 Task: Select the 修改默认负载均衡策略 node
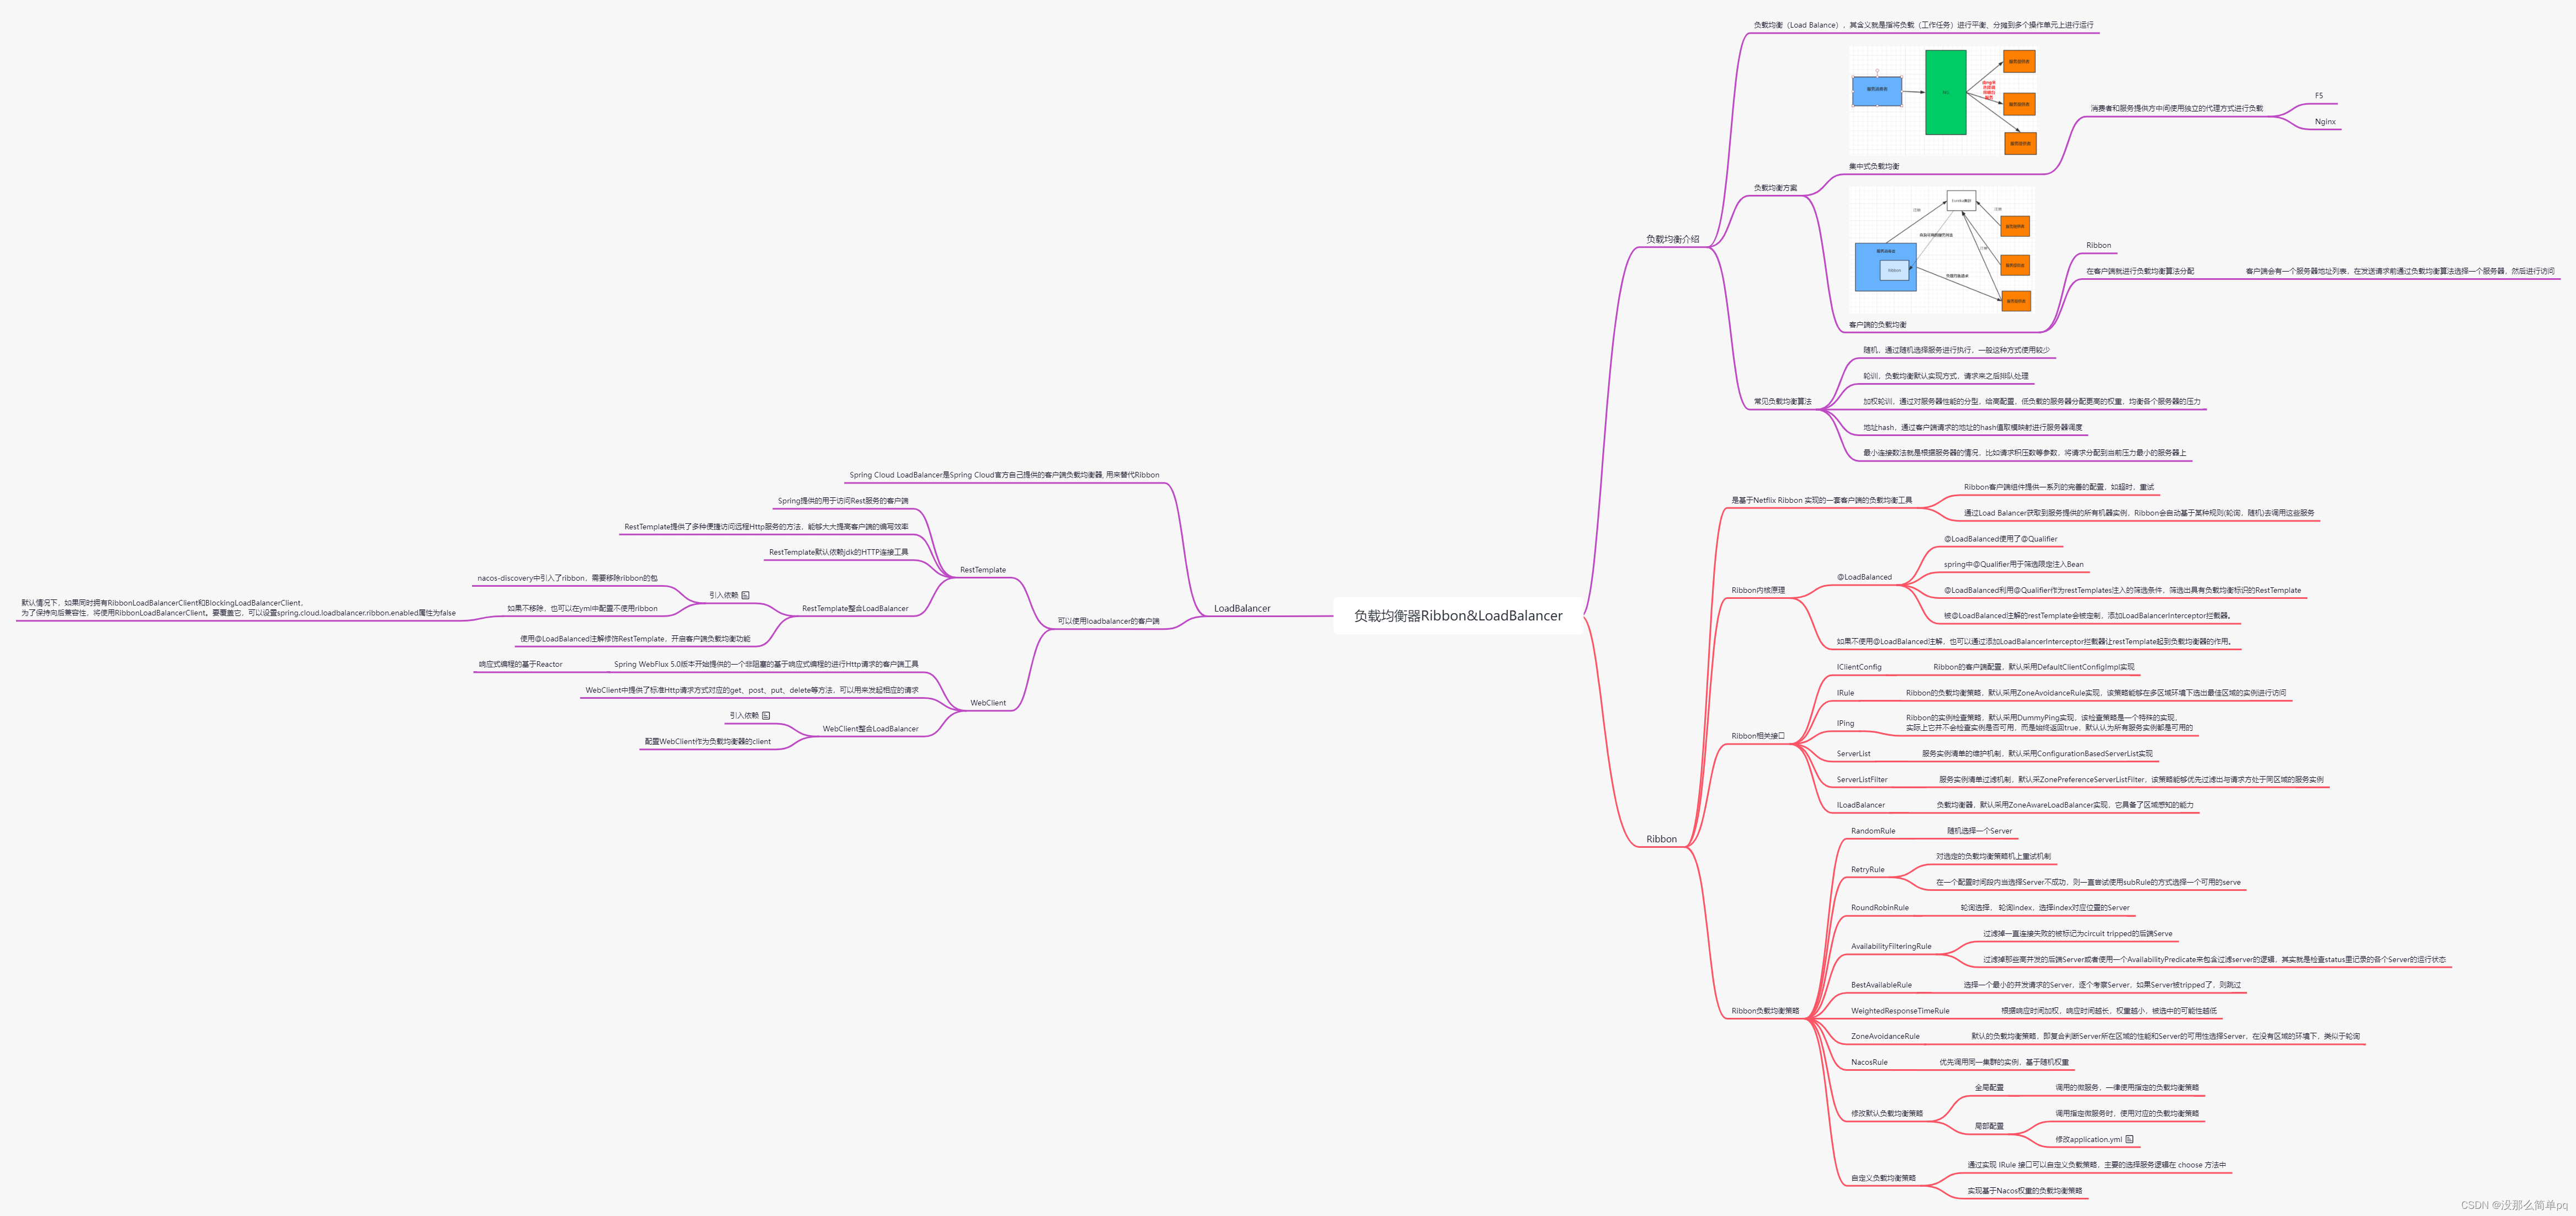1886,1113
